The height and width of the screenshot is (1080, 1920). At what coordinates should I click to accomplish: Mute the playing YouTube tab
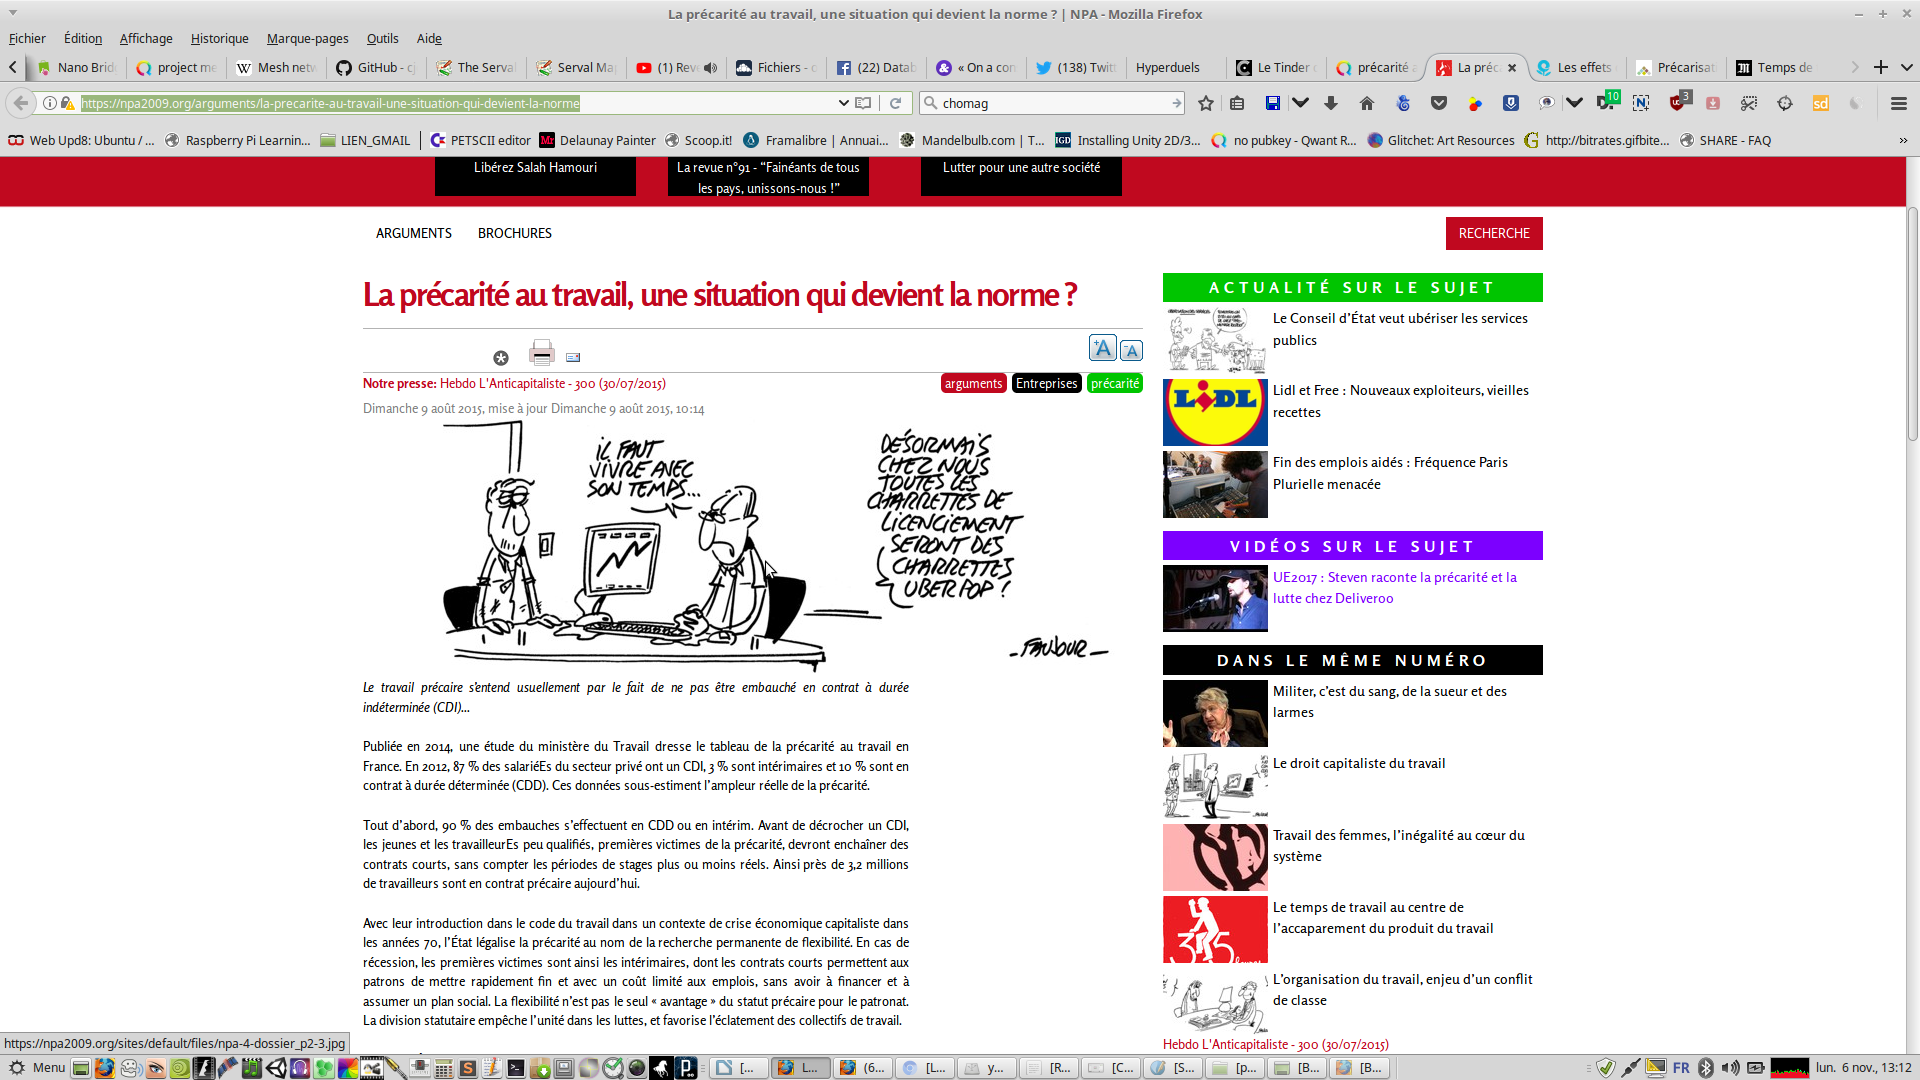coord(711,68)
